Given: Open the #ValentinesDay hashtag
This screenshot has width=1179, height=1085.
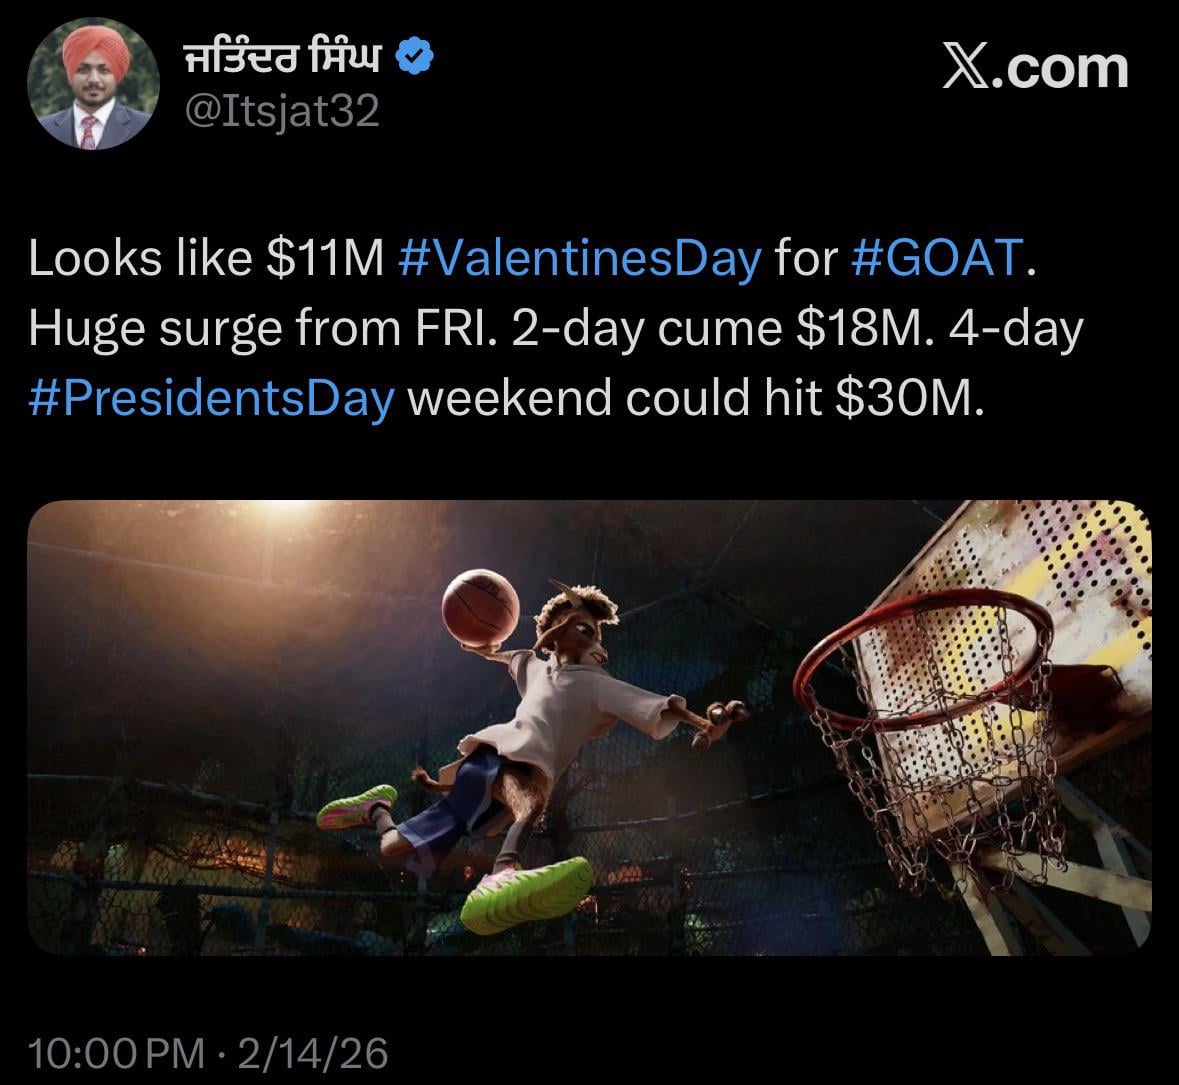Looking at the screenshot, I should pyautogui.click(x=580, y=258).
